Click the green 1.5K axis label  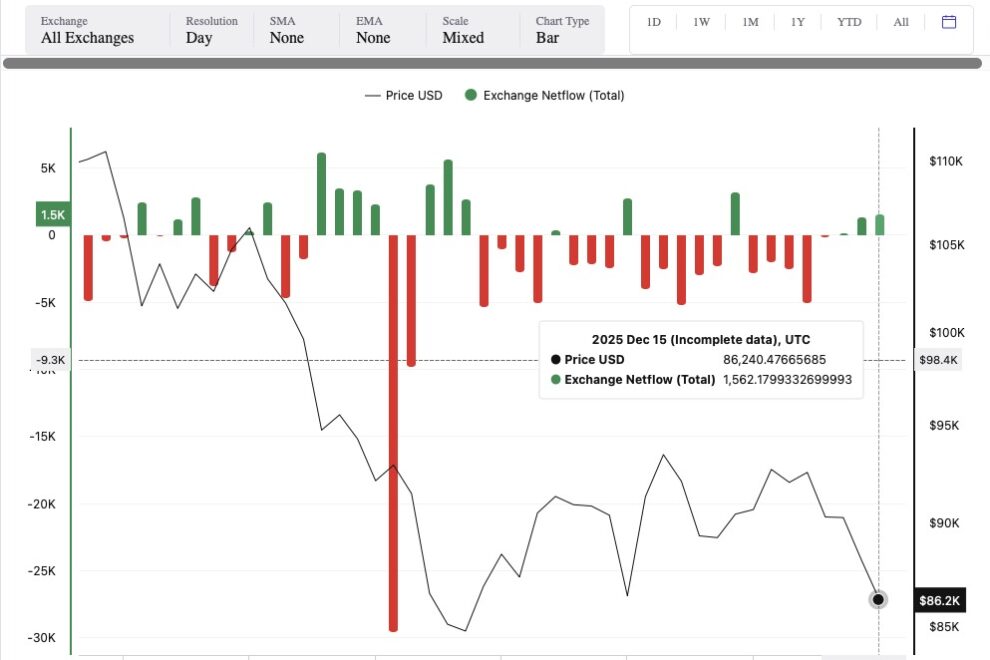click(x=52, y=214)
